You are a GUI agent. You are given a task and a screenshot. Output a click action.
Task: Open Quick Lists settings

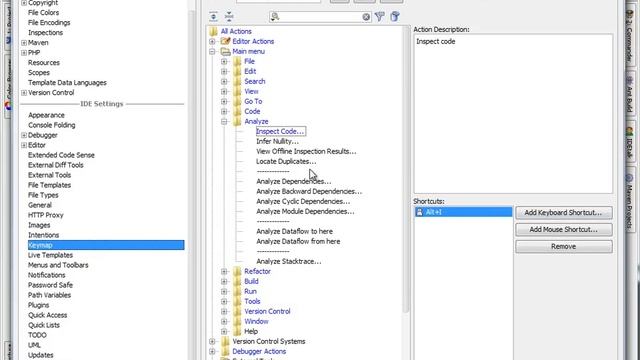(x=44, y=325)
